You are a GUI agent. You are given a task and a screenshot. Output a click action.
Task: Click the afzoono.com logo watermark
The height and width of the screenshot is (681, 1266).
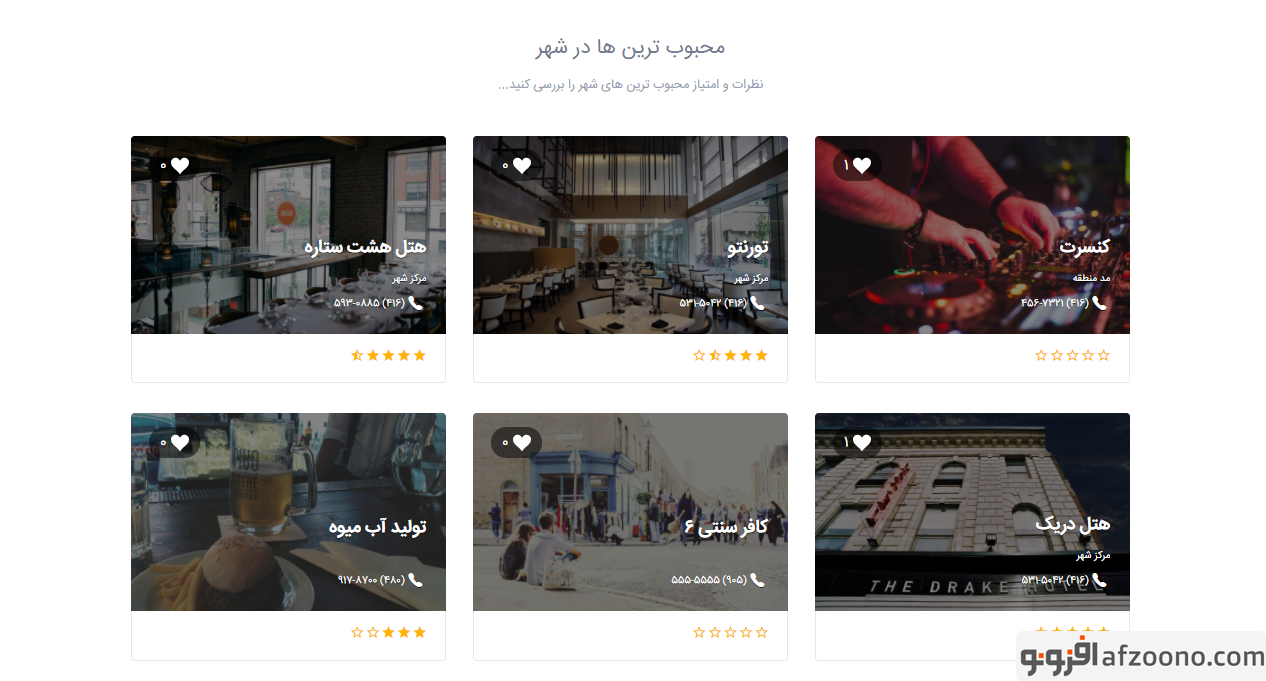(1142, 657)
